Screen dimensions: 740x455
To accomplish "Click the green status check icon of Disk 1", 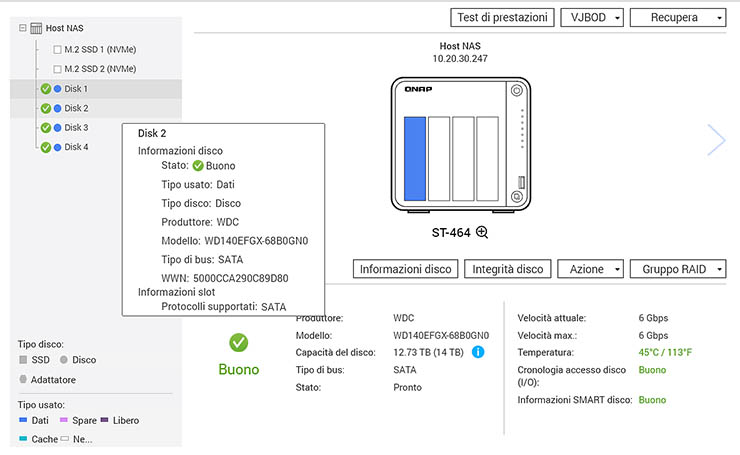I will 45,89.
